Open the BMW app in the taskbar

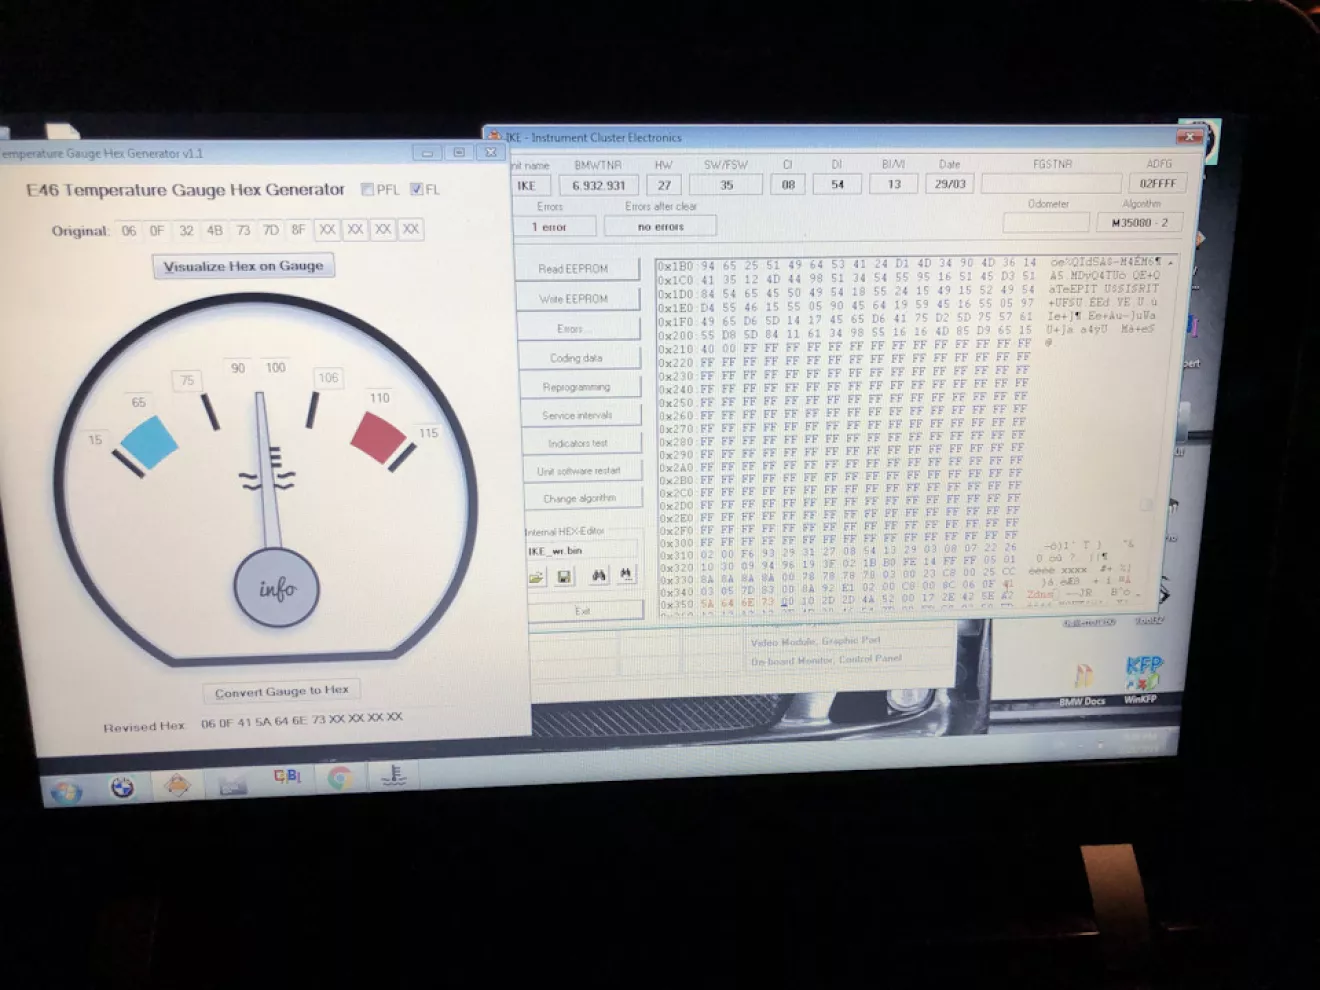pos(122,788)
